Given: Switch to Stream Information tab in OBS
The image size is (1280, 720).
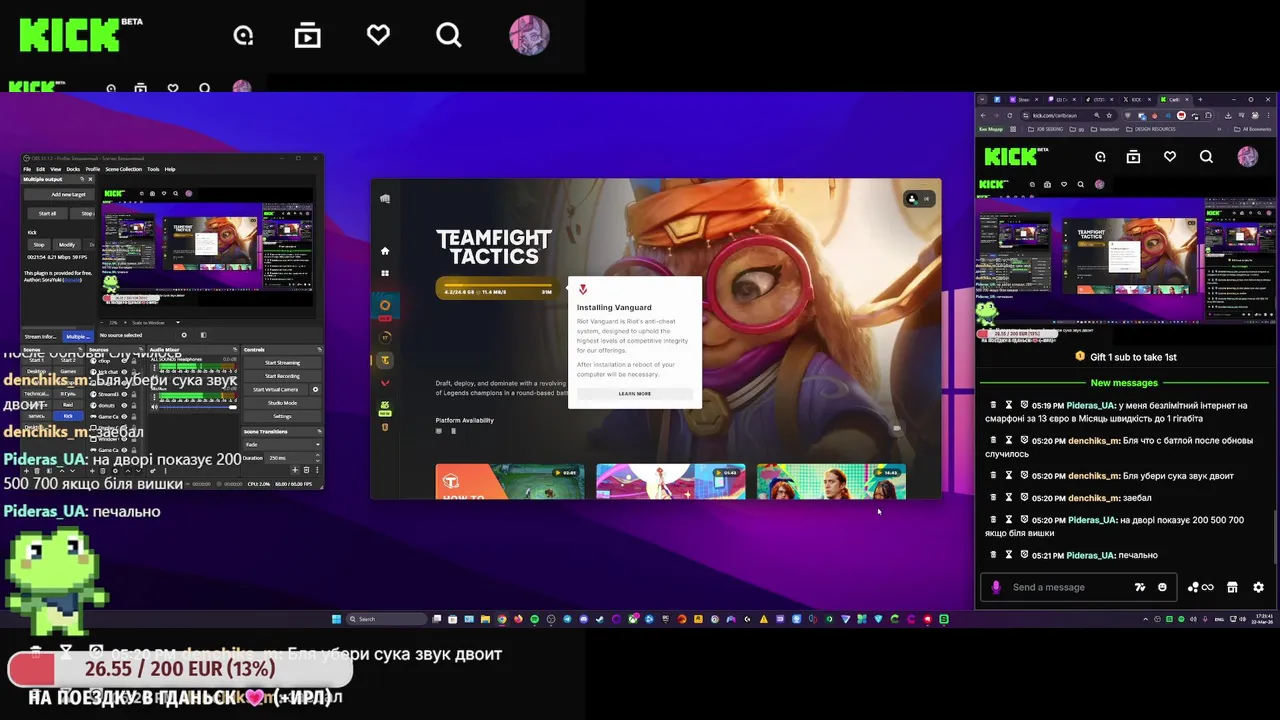Looking at the screenshot, I should 41,337.
